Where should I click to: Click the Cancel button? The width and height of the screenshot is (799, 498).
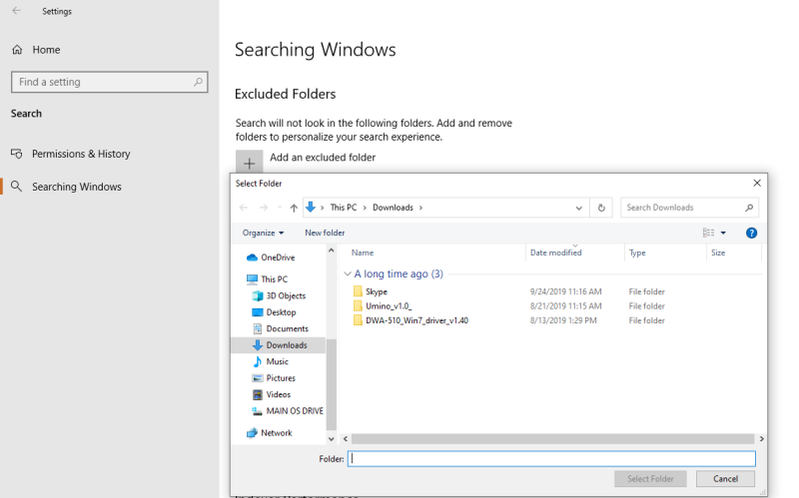point(725,479)
